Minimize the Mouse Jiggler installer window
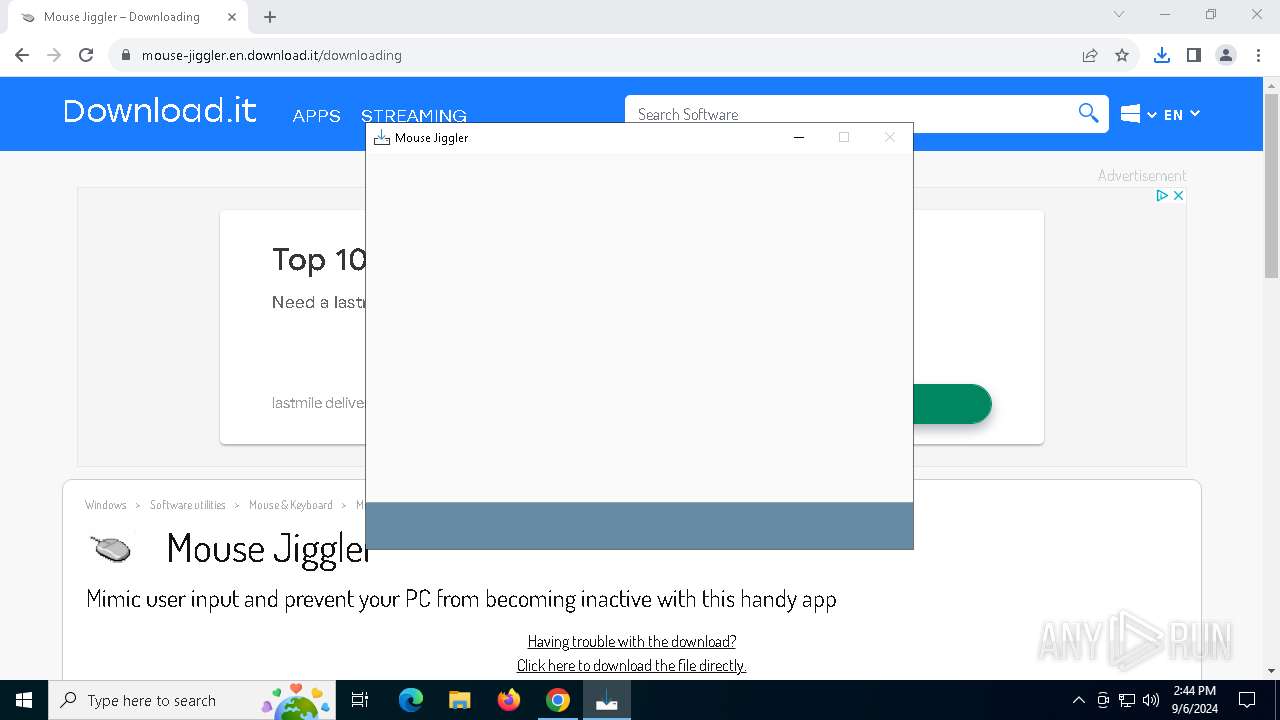The image size is (1280, 720). pyautogui.click(x=799, y=137)
